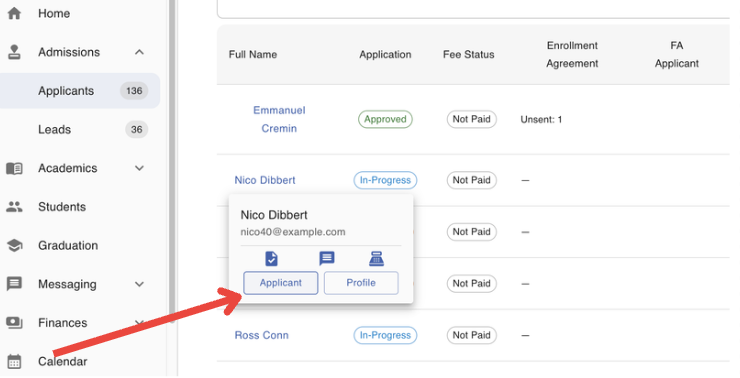Click the 36 Leads count badge

click(x=136, y=129)
